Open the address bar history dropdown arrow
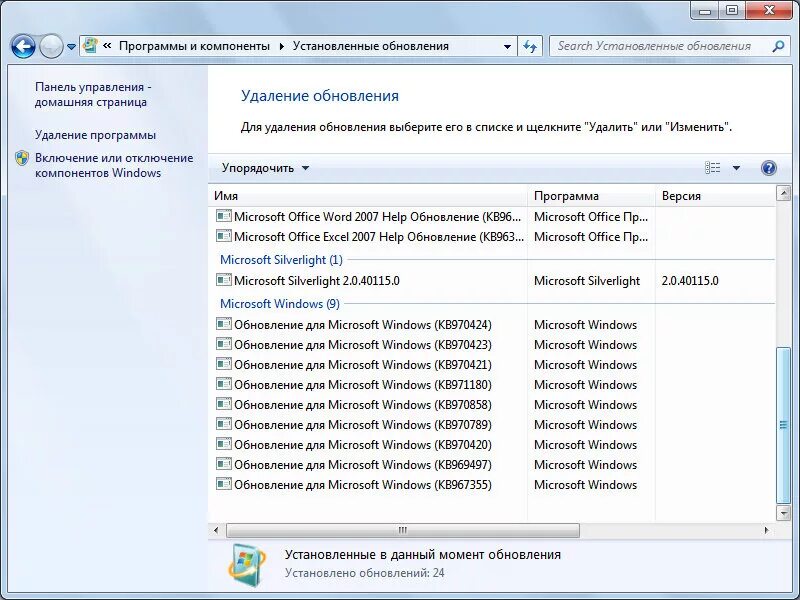 (x=507, y=46)
